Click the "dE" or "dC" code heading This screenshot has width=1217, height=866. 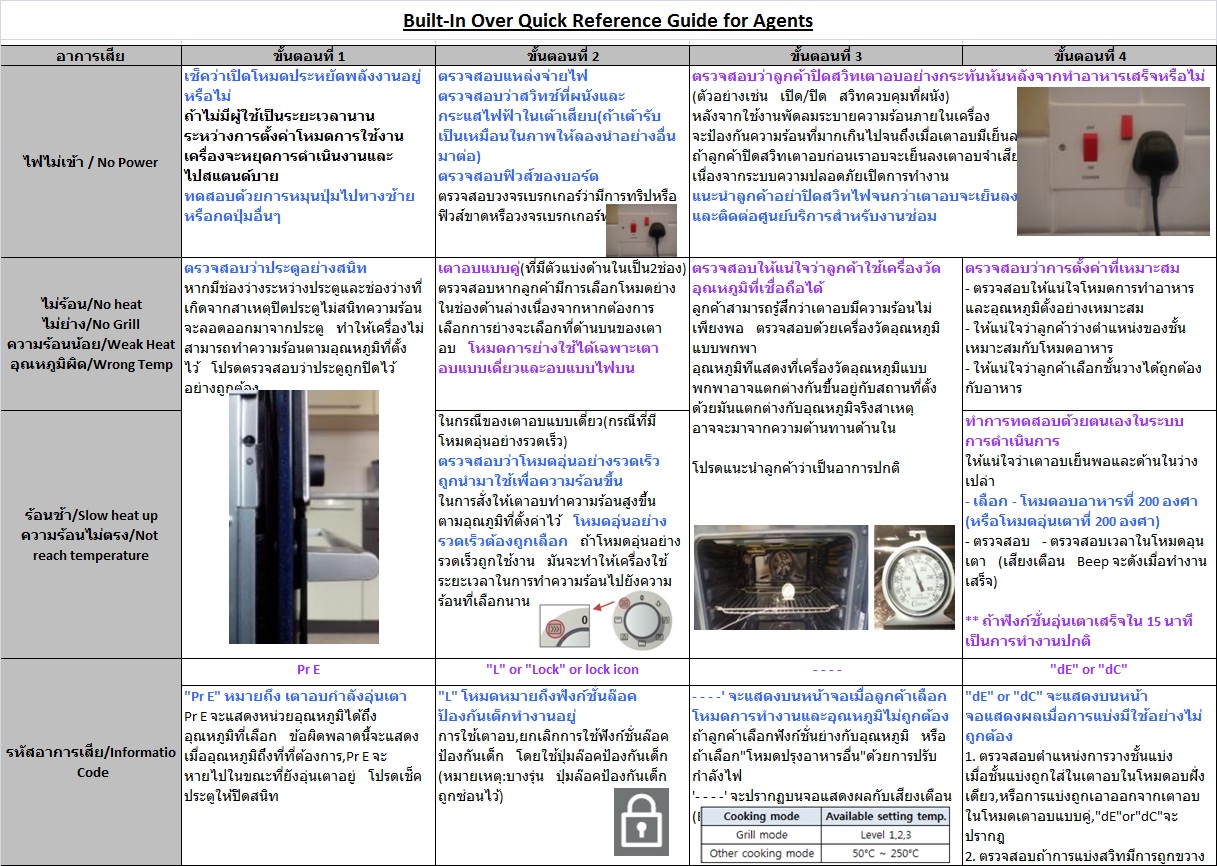click(1089, 669)
